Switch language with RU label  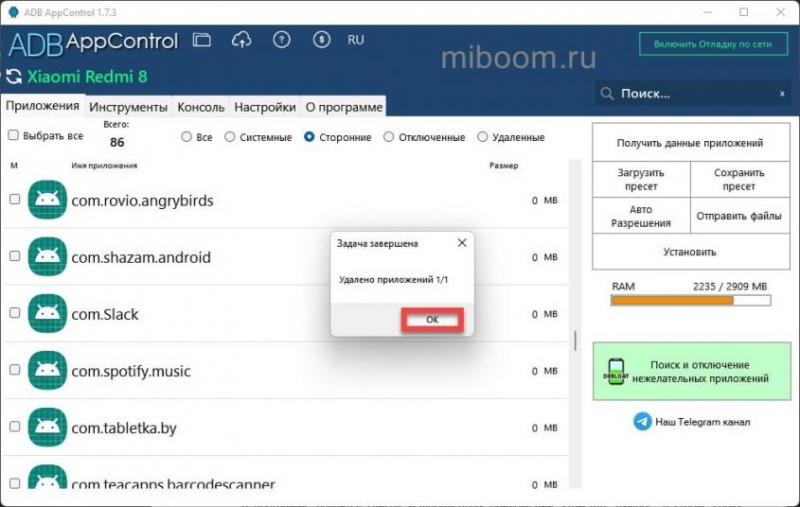tap(356, 40)
